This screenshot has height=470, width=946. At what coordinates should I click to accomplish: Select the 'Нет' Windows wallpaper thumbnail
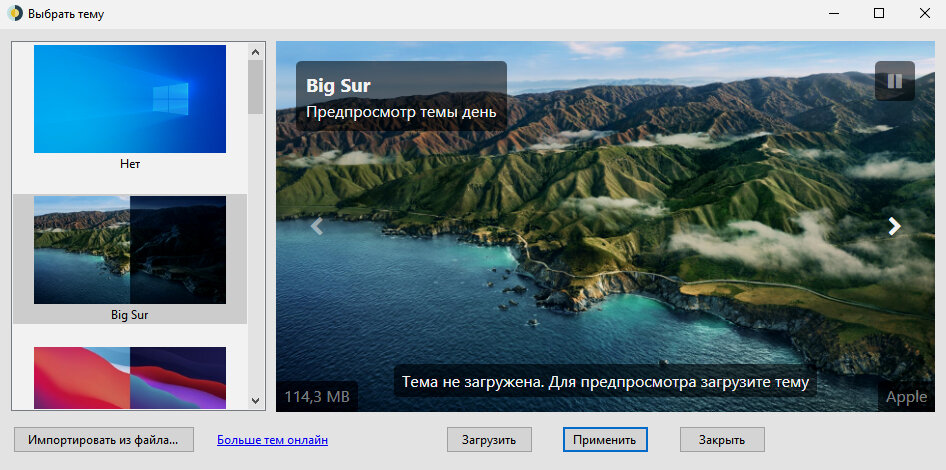tap(130, 99)
